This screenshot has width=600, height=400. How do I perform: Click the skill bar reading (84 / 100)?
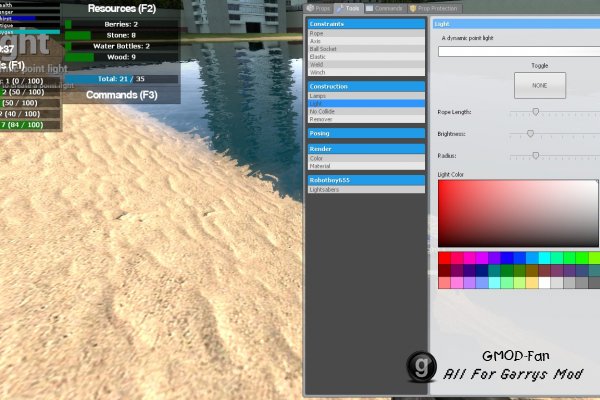point(30,125)
